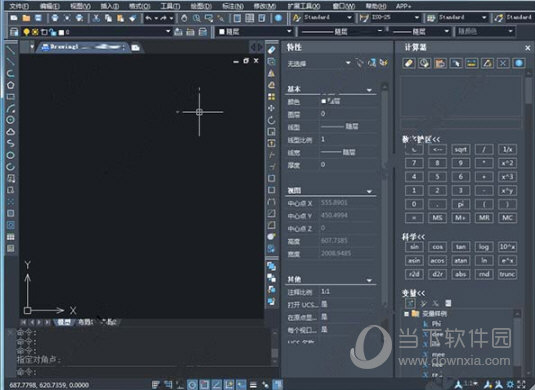Viewport: 535px width, 390px height.
Task: Open the 文件(F) menu
Action: tap(19, 6)
